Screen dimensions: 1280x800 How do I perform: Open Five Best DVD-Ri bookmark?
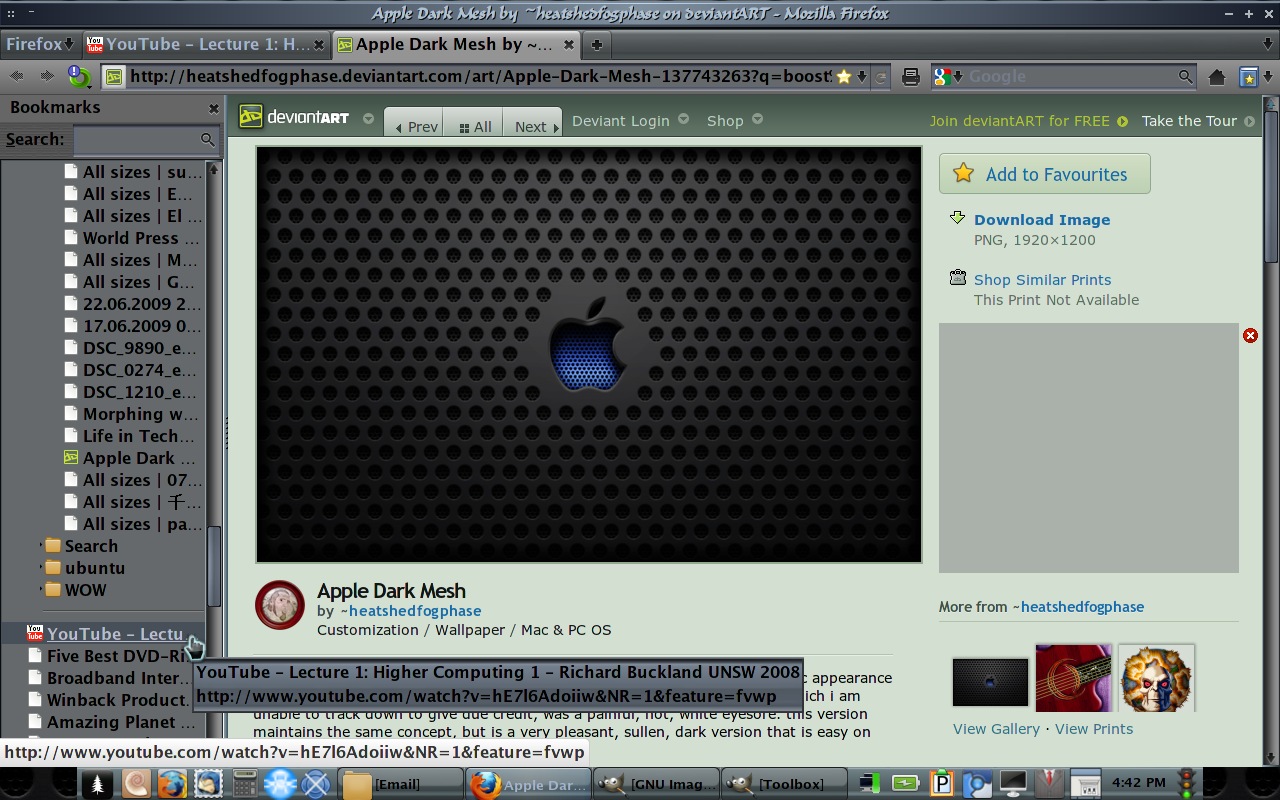point(108,656)
